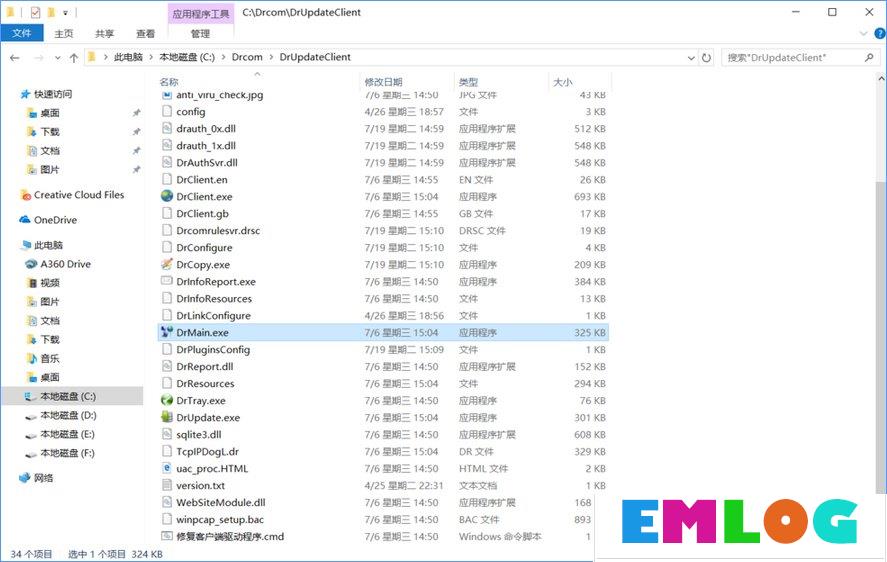
Task: Sort by 名称 column header
Action: pyautogui.click(x=169, y=82)
